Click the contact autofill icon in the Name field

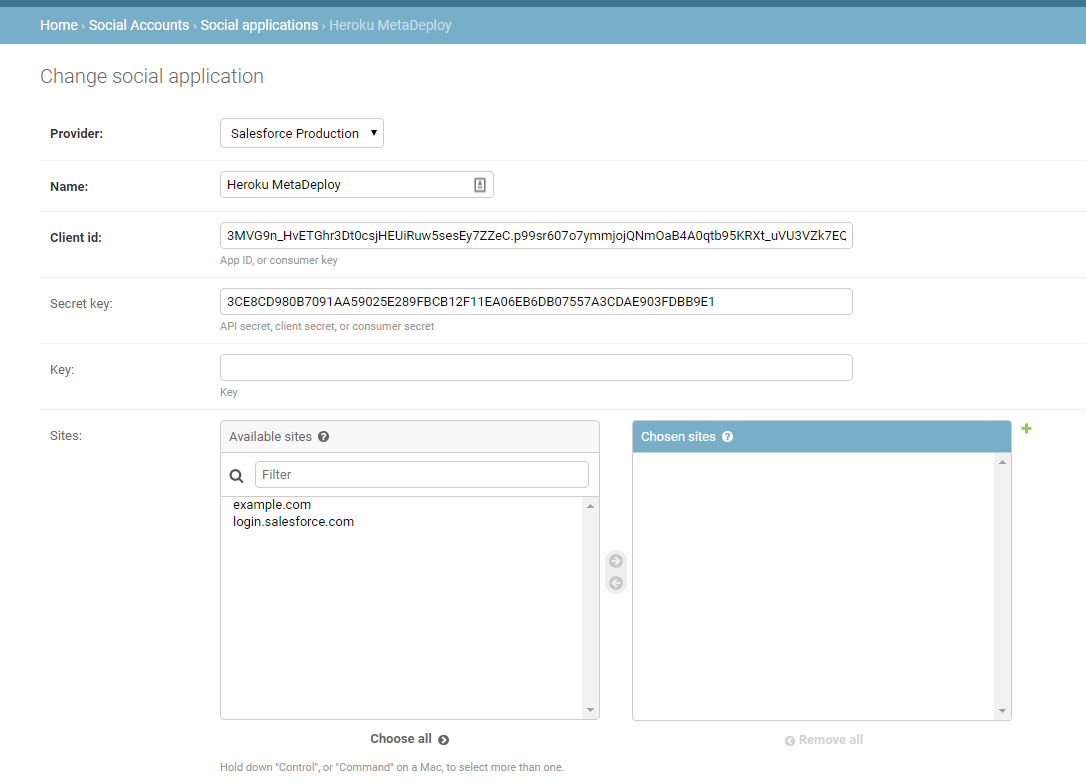tap(479, 184)
